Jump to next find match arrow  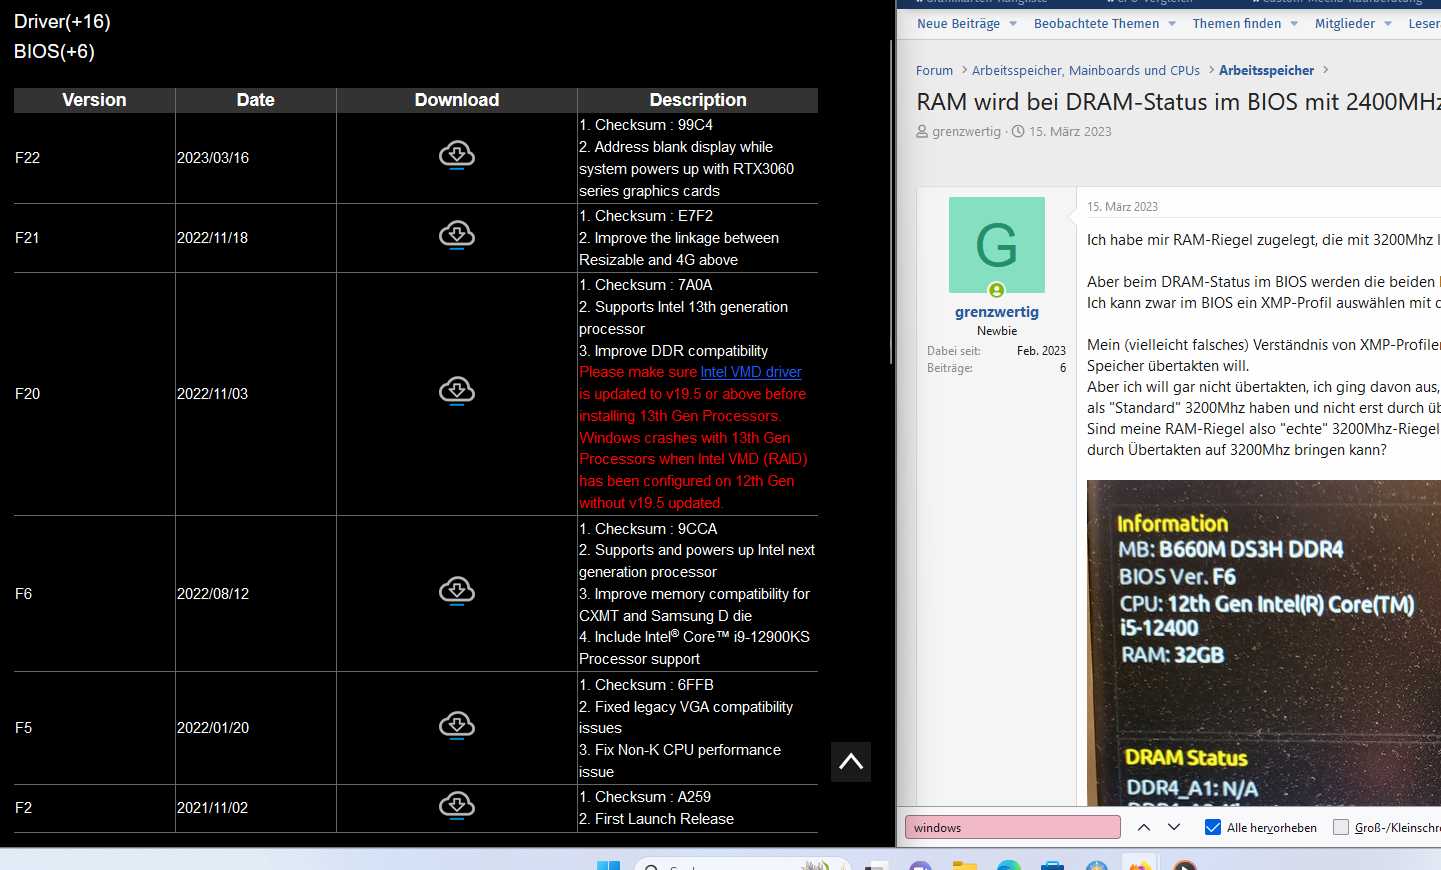tap(1174, 827)
